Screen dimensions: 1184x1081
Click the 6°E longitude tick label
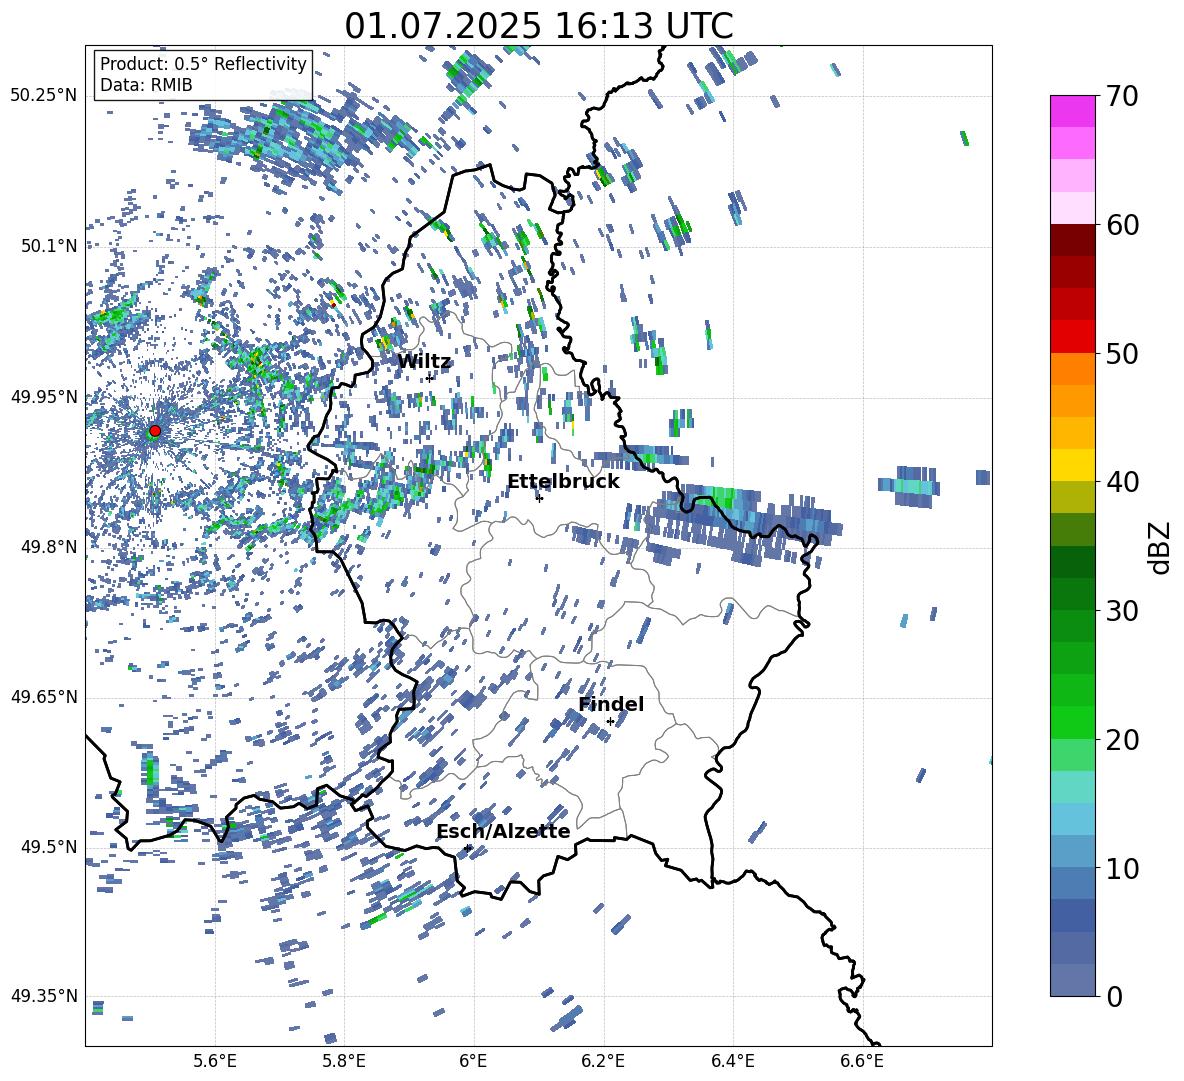[473, 1061]
